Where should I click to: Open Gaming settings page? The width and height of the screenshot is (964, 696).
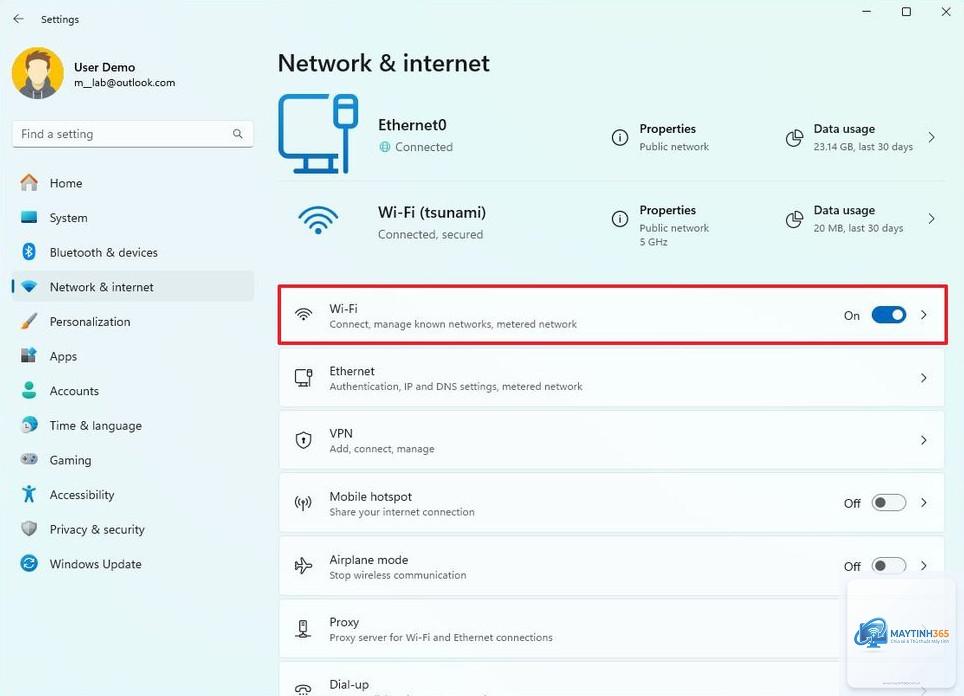133,459
